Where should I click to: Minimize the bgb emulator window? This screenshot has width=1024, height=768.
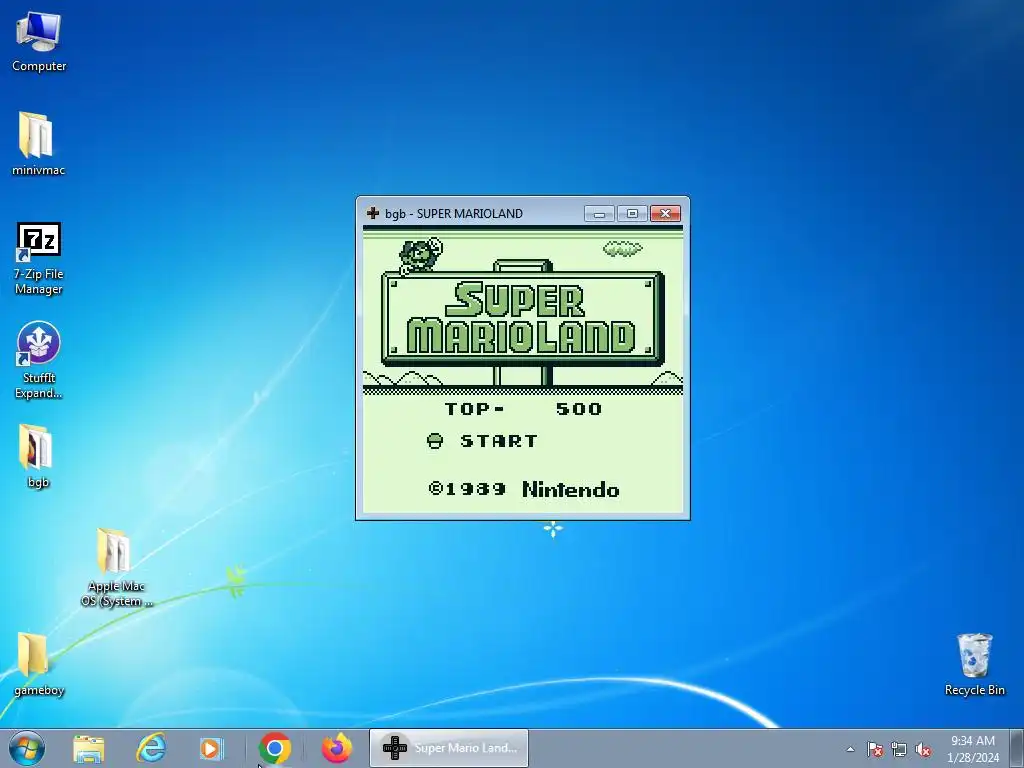[x=599, y=214]
